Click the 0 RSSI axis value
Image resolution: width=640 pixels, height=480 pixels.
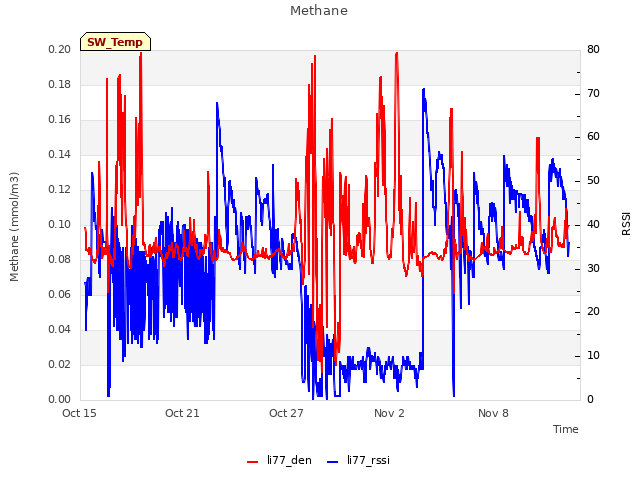coord(590,399)
